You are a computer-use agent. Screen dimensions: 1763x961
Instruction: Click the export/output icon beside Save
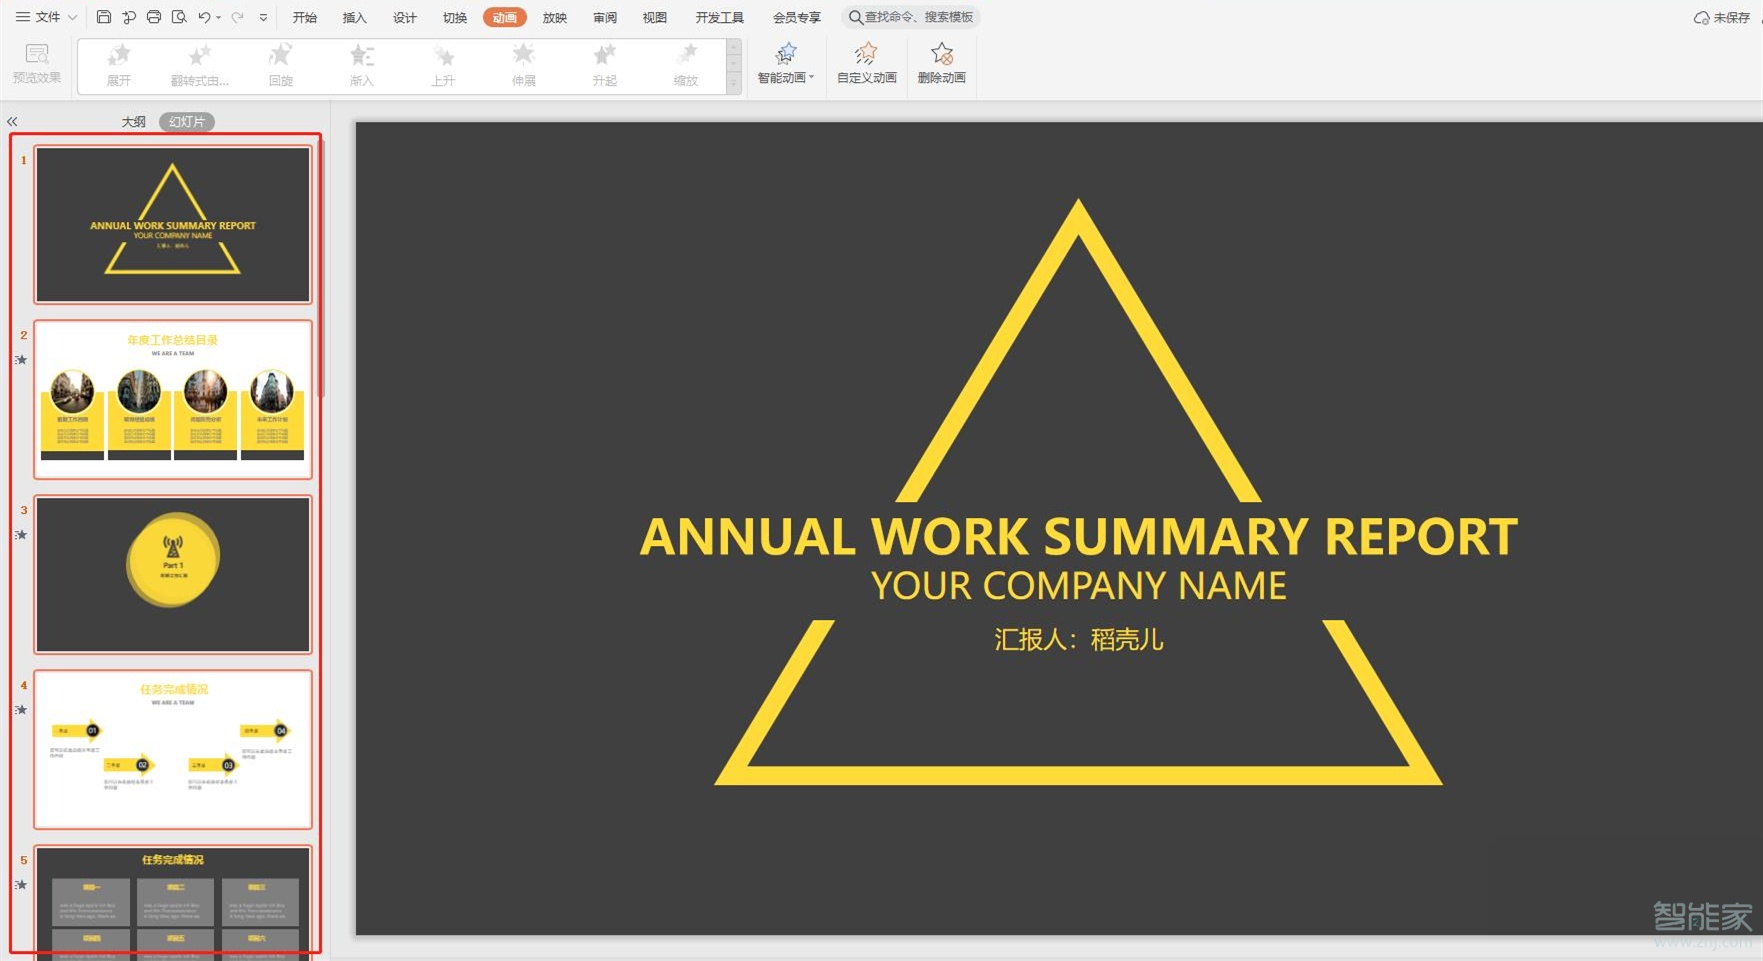(129, 17)
